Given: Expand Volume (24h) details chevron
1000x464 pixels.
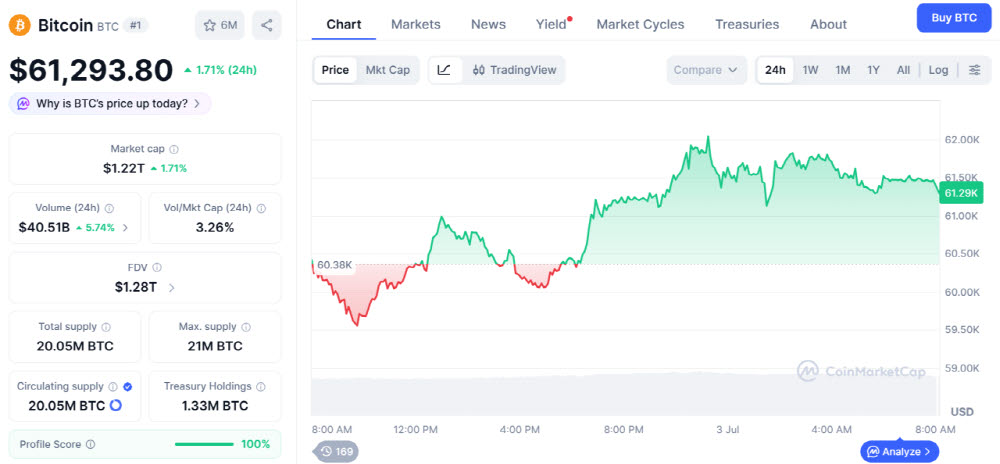Looking at the screenshot, I should pos(125,227).
